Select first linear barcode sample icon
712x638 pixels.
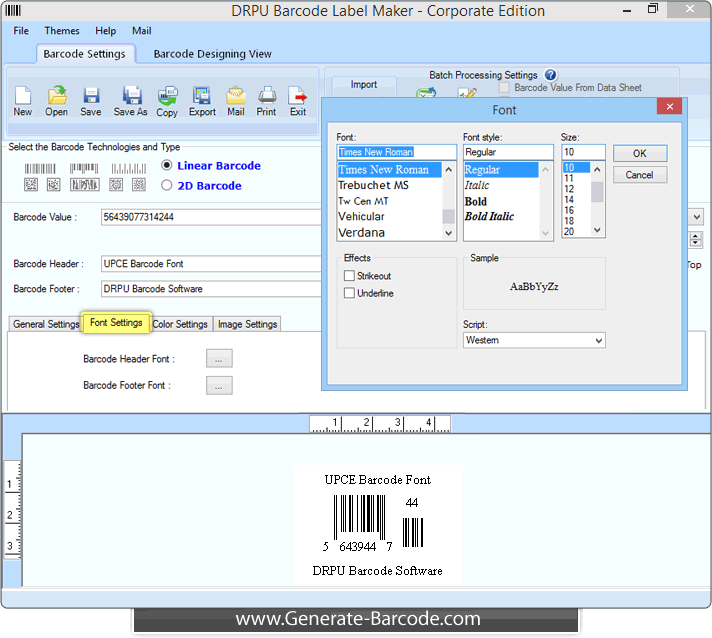(x=40, y=169)
